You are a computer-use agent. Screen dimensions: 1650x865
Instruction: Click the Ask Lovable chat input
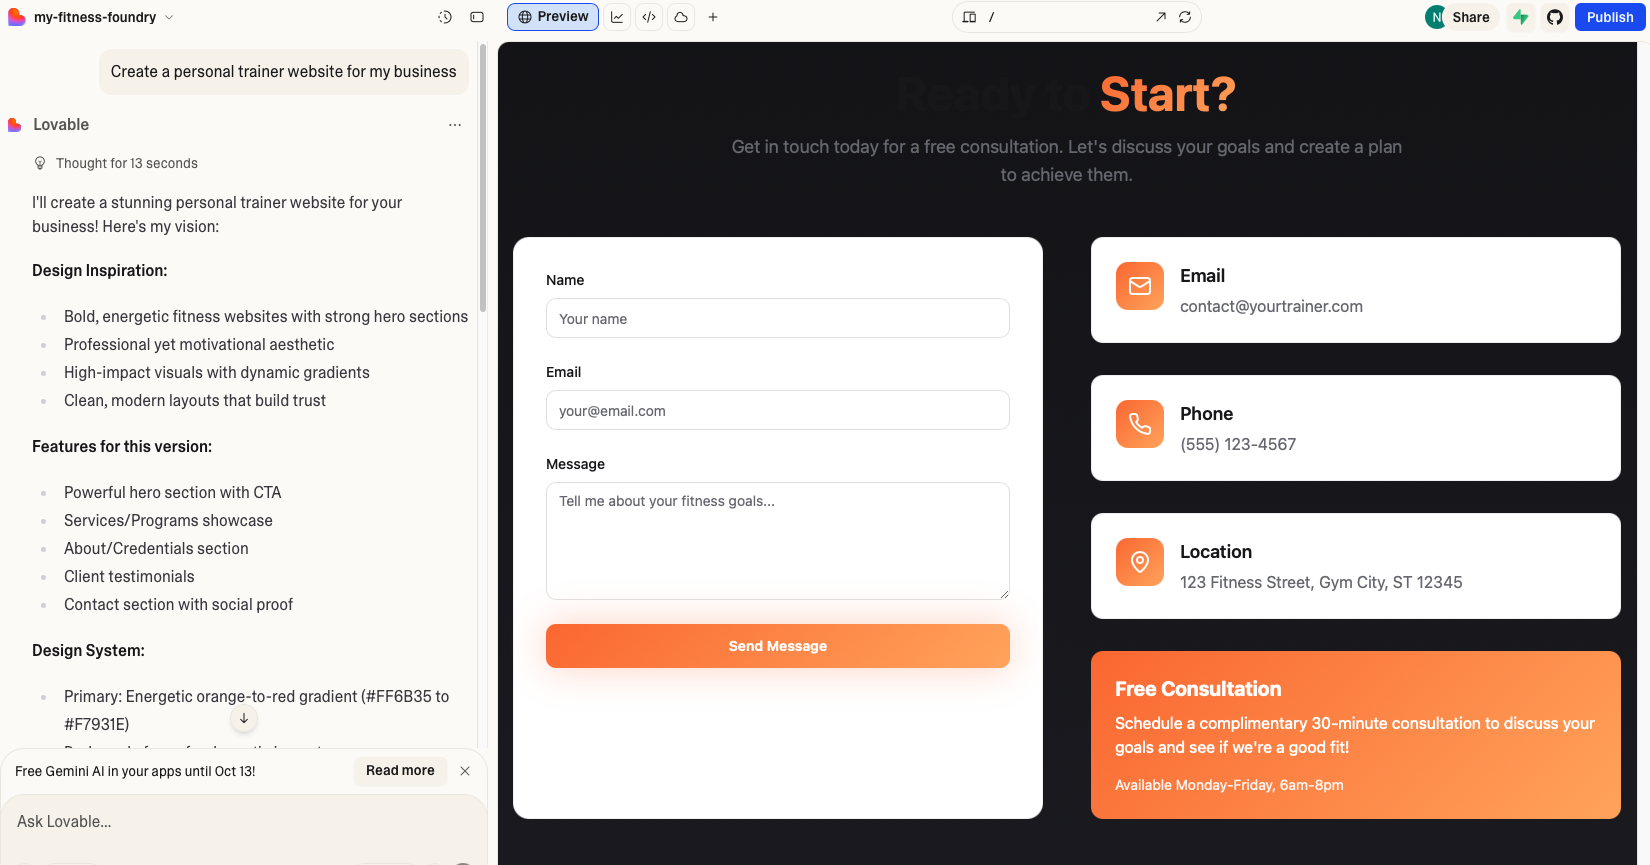coord(240,821)
